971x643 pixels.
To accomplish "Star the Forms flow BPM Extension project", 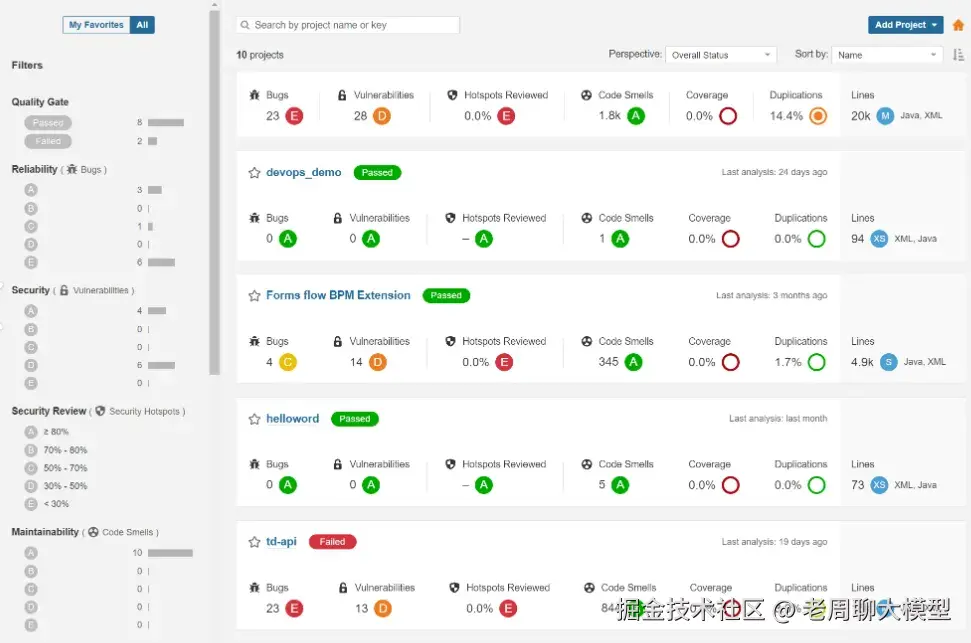I will click(254, 295).
